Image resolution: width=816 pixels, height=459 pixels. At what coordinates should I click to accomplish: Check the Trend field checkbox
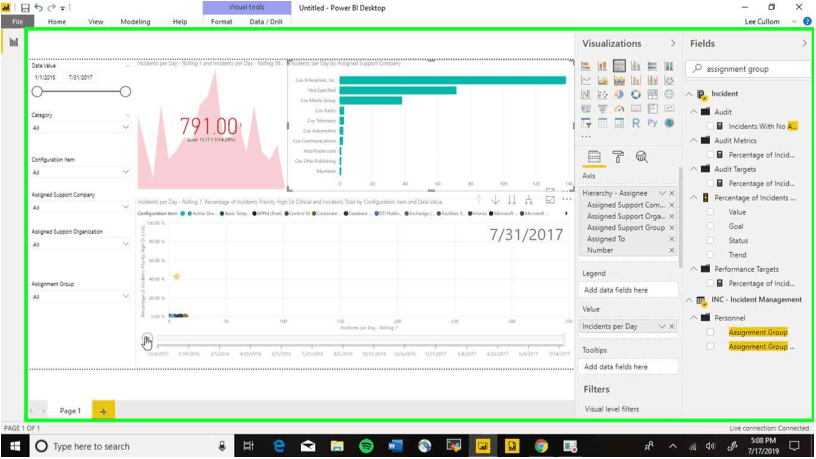[x=710, y=254]
